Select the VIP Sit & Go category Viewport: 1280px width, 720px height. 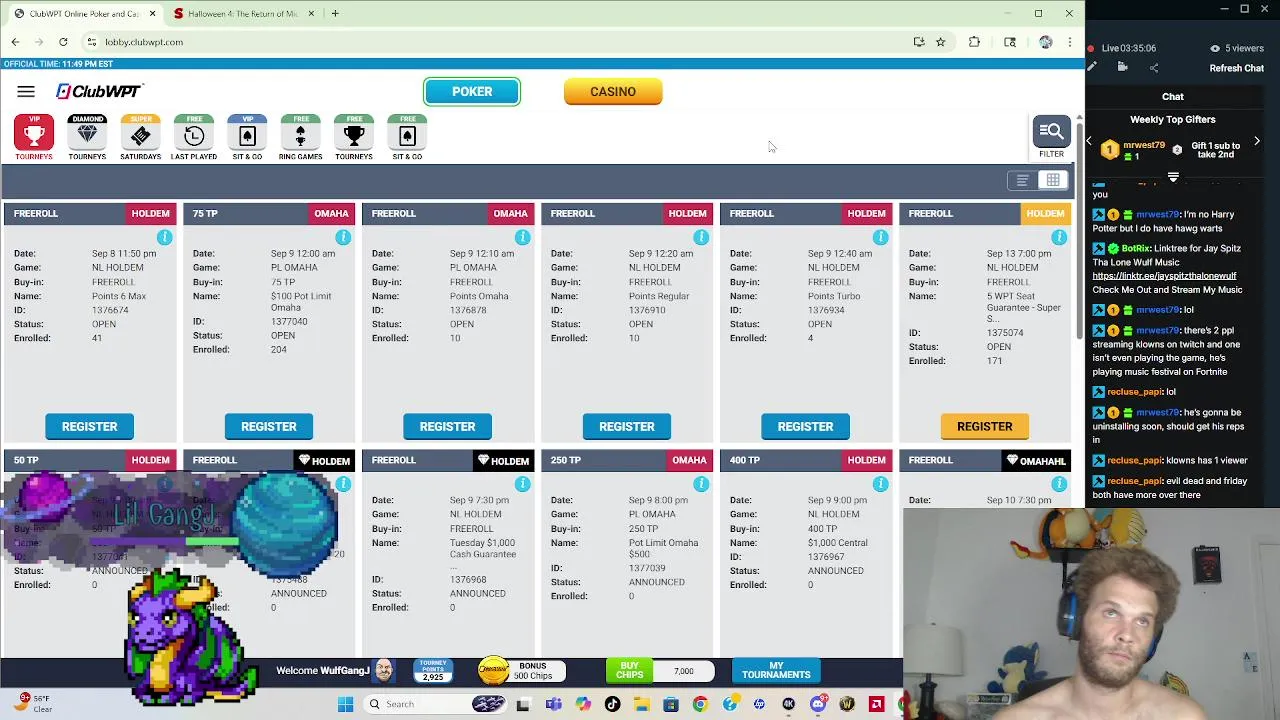[x=247, y=138]
